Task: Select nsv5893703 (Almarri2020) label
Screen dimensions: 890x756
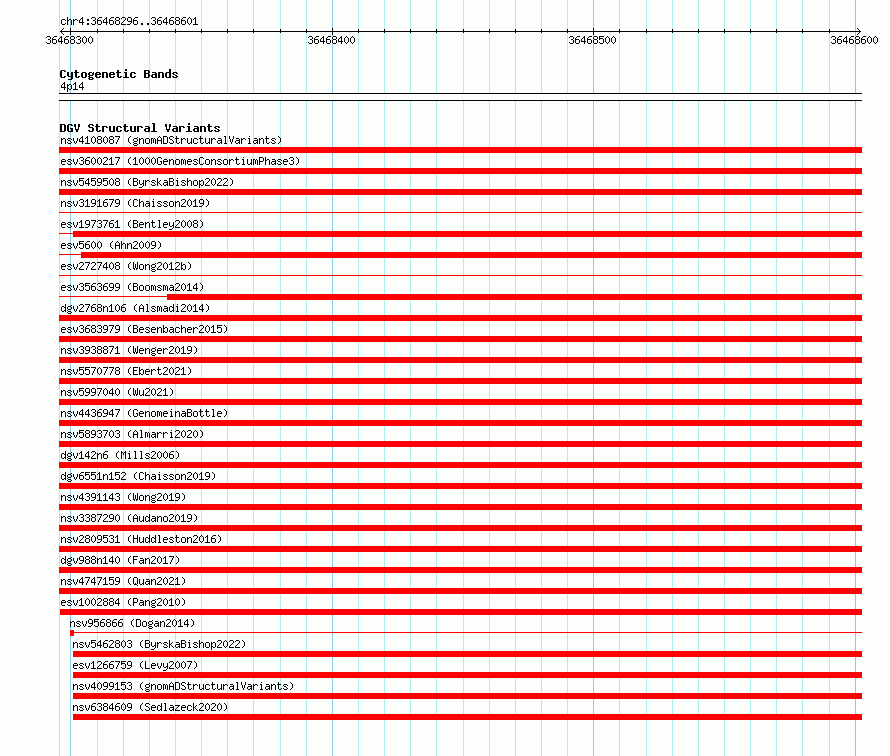Action: (x=132, y=434)
